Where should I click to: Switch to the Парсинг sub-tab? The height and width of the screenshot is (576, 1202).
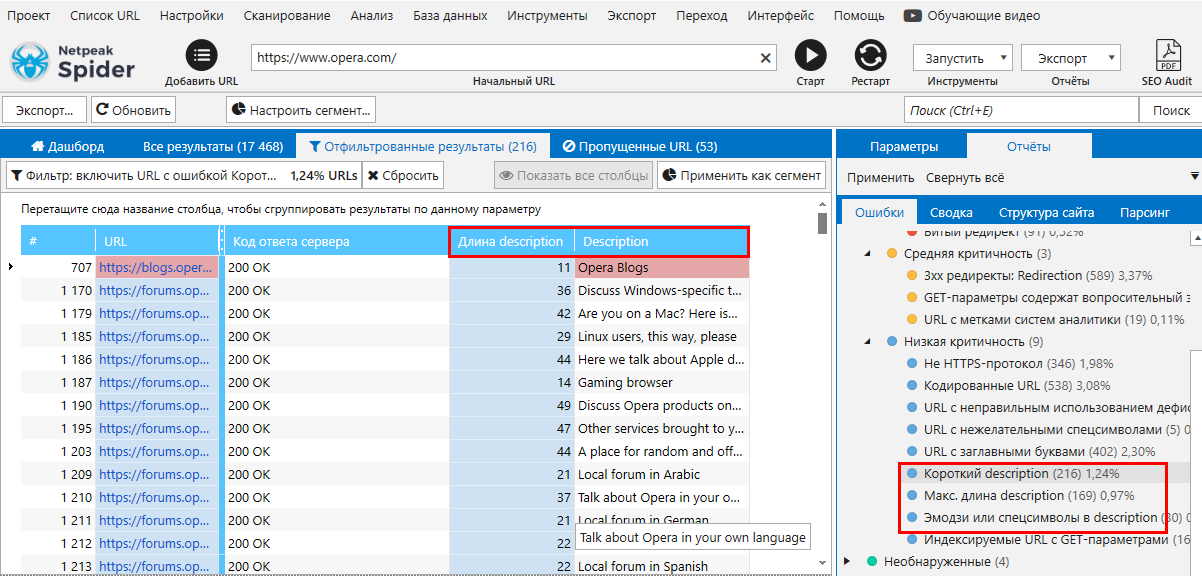pyautogui.click(x=1144, y=212)
